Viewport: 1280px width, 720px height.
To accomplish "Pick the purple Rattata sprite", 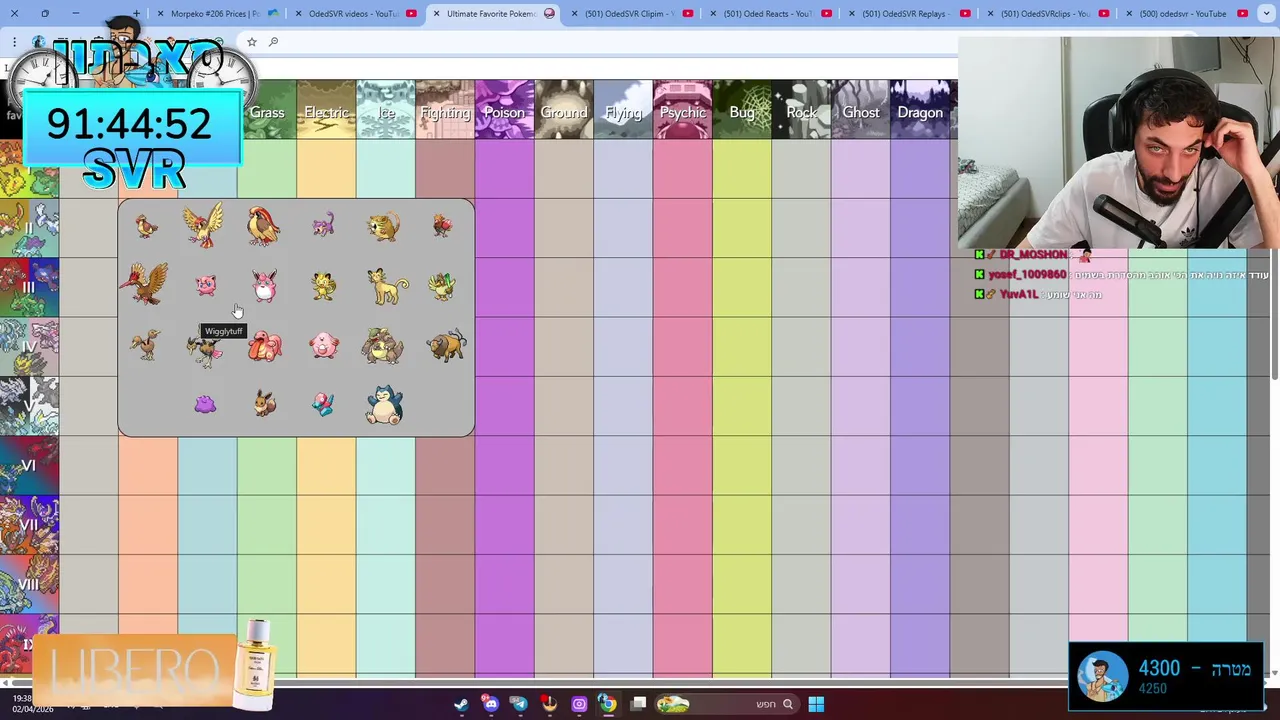I will tap(322, 225).
